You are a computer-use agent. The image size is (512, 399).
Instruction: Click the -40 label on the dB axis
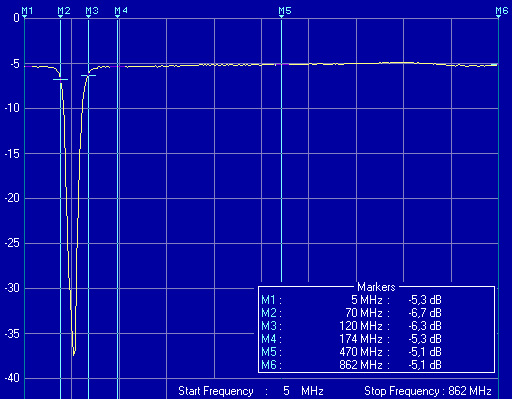(x=12, y=378)
